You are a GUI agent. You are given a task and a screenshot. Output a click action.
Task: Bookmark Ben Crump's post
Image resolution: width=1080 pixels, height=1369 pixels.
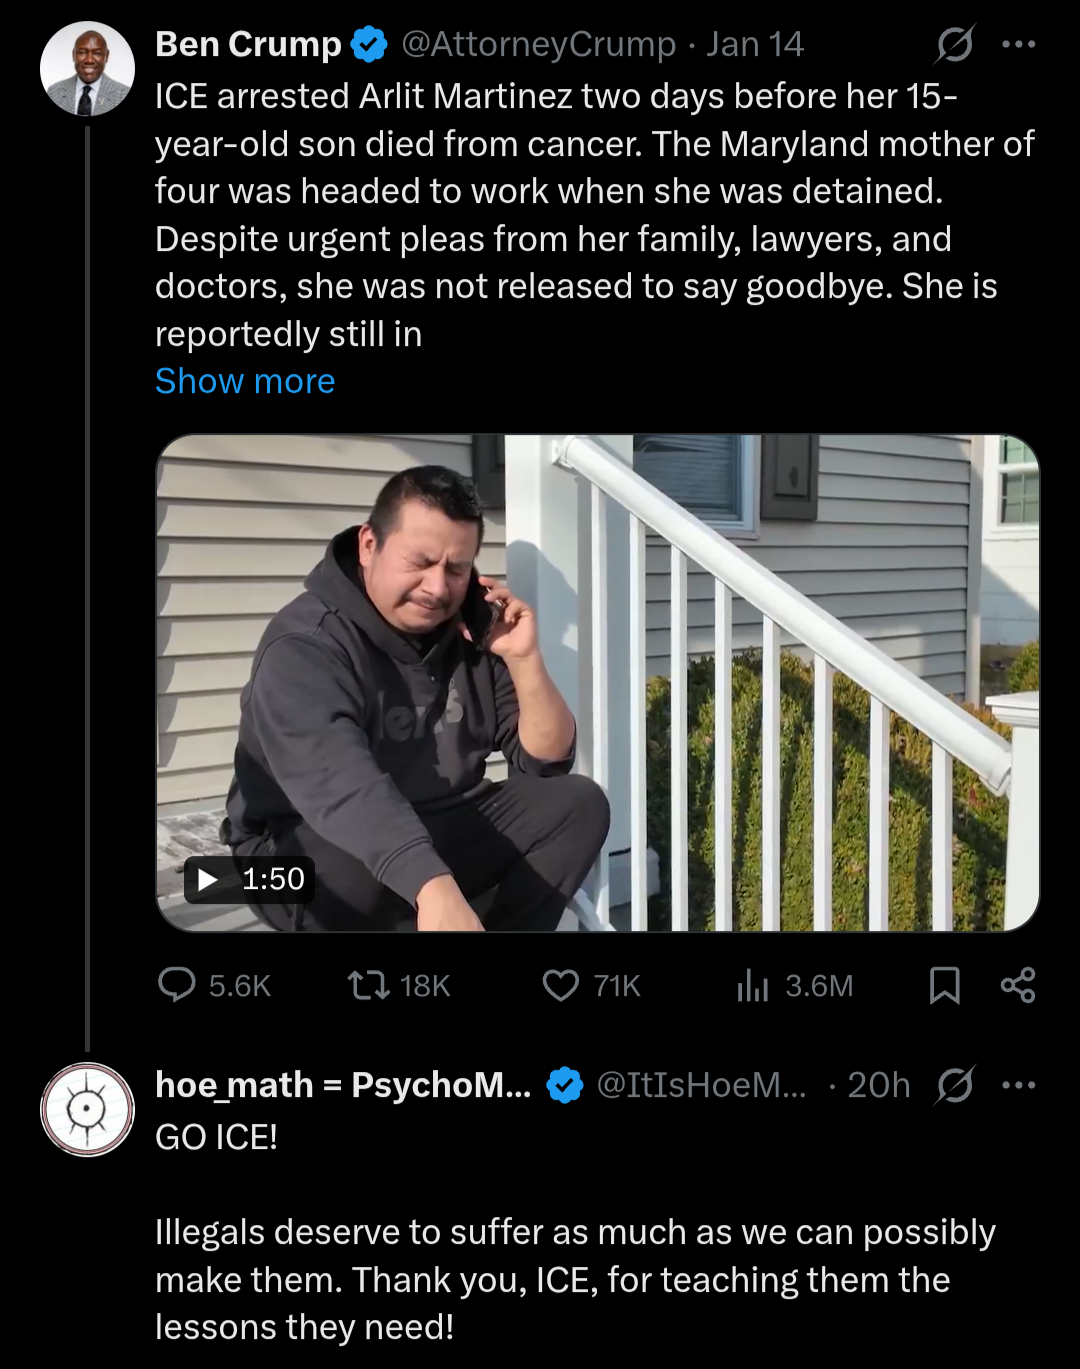click(x=944, y=985)
